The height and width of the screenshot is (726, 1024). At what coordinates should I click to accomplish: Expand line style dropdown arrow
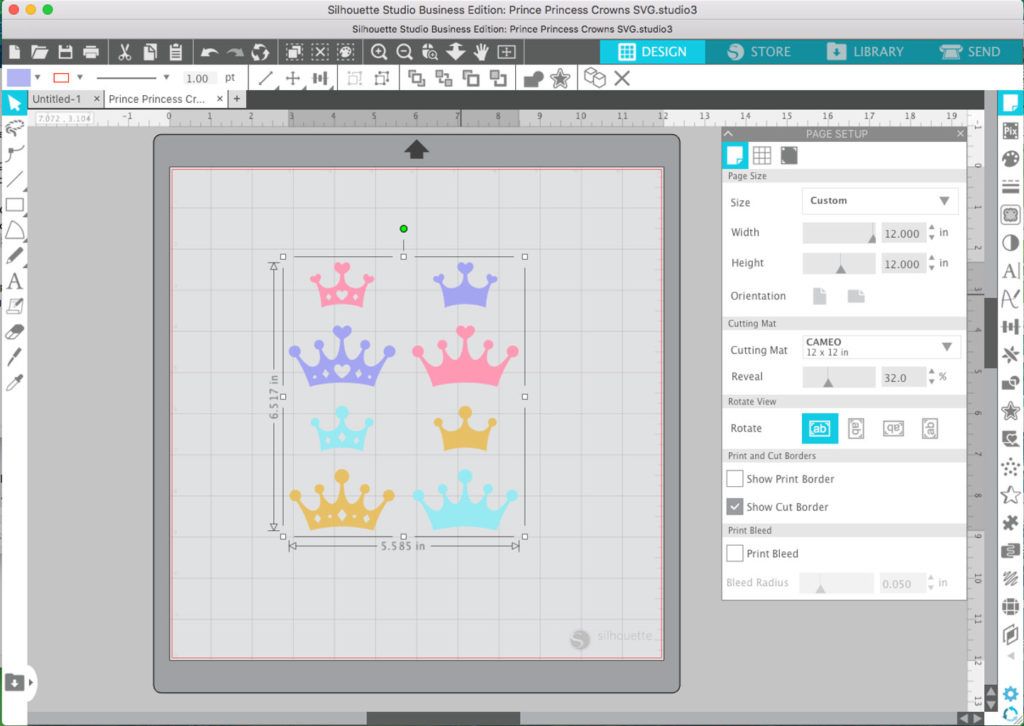click(167, 78)
